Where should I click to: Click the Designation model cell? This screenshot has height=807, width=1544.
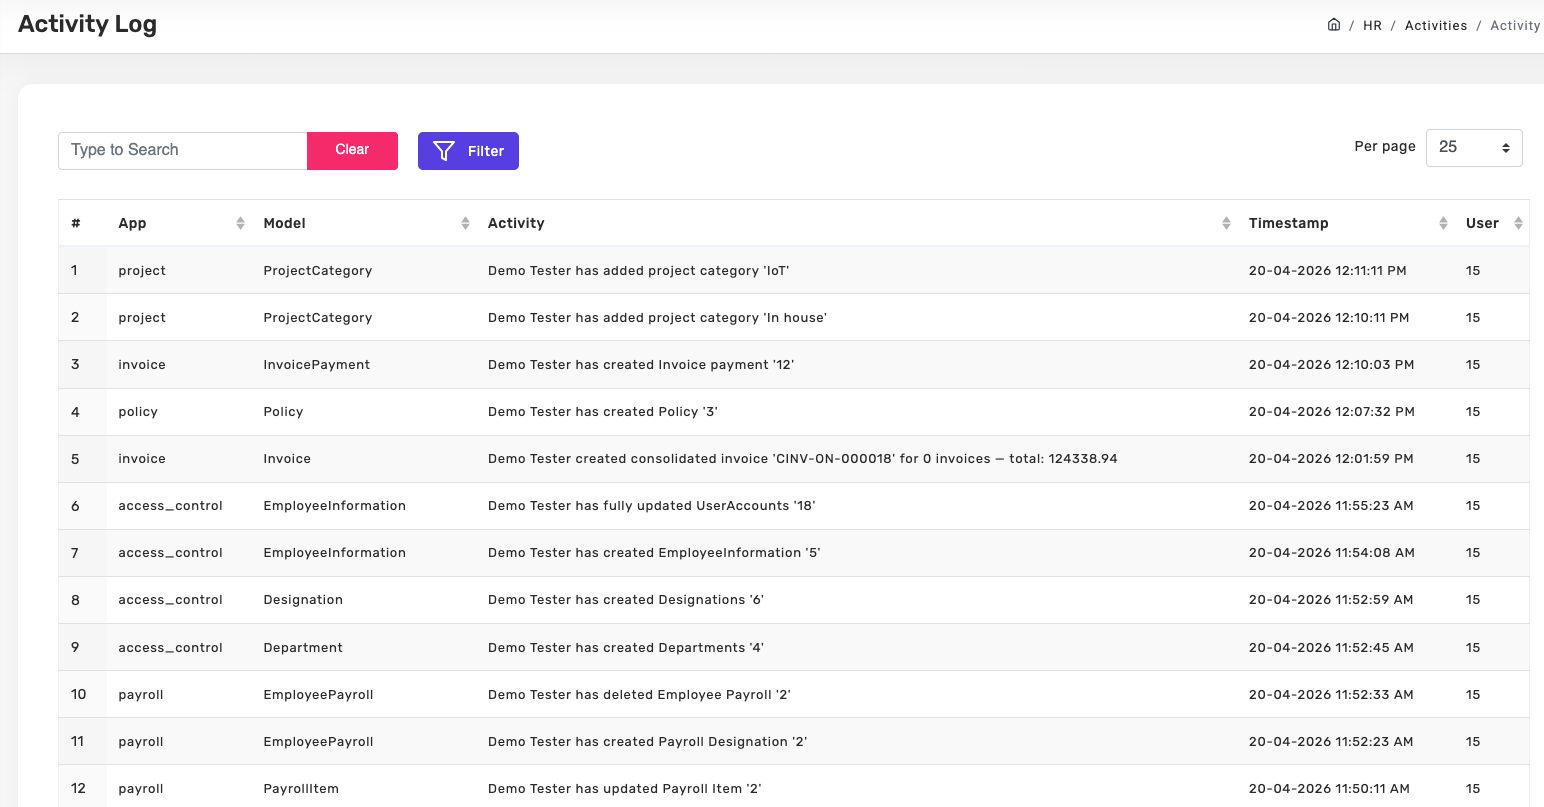303,600
